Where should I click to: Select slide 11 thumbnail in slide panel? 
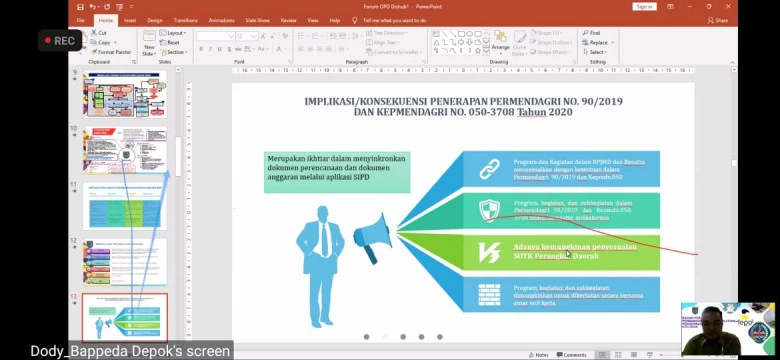(x=125, y=206)
